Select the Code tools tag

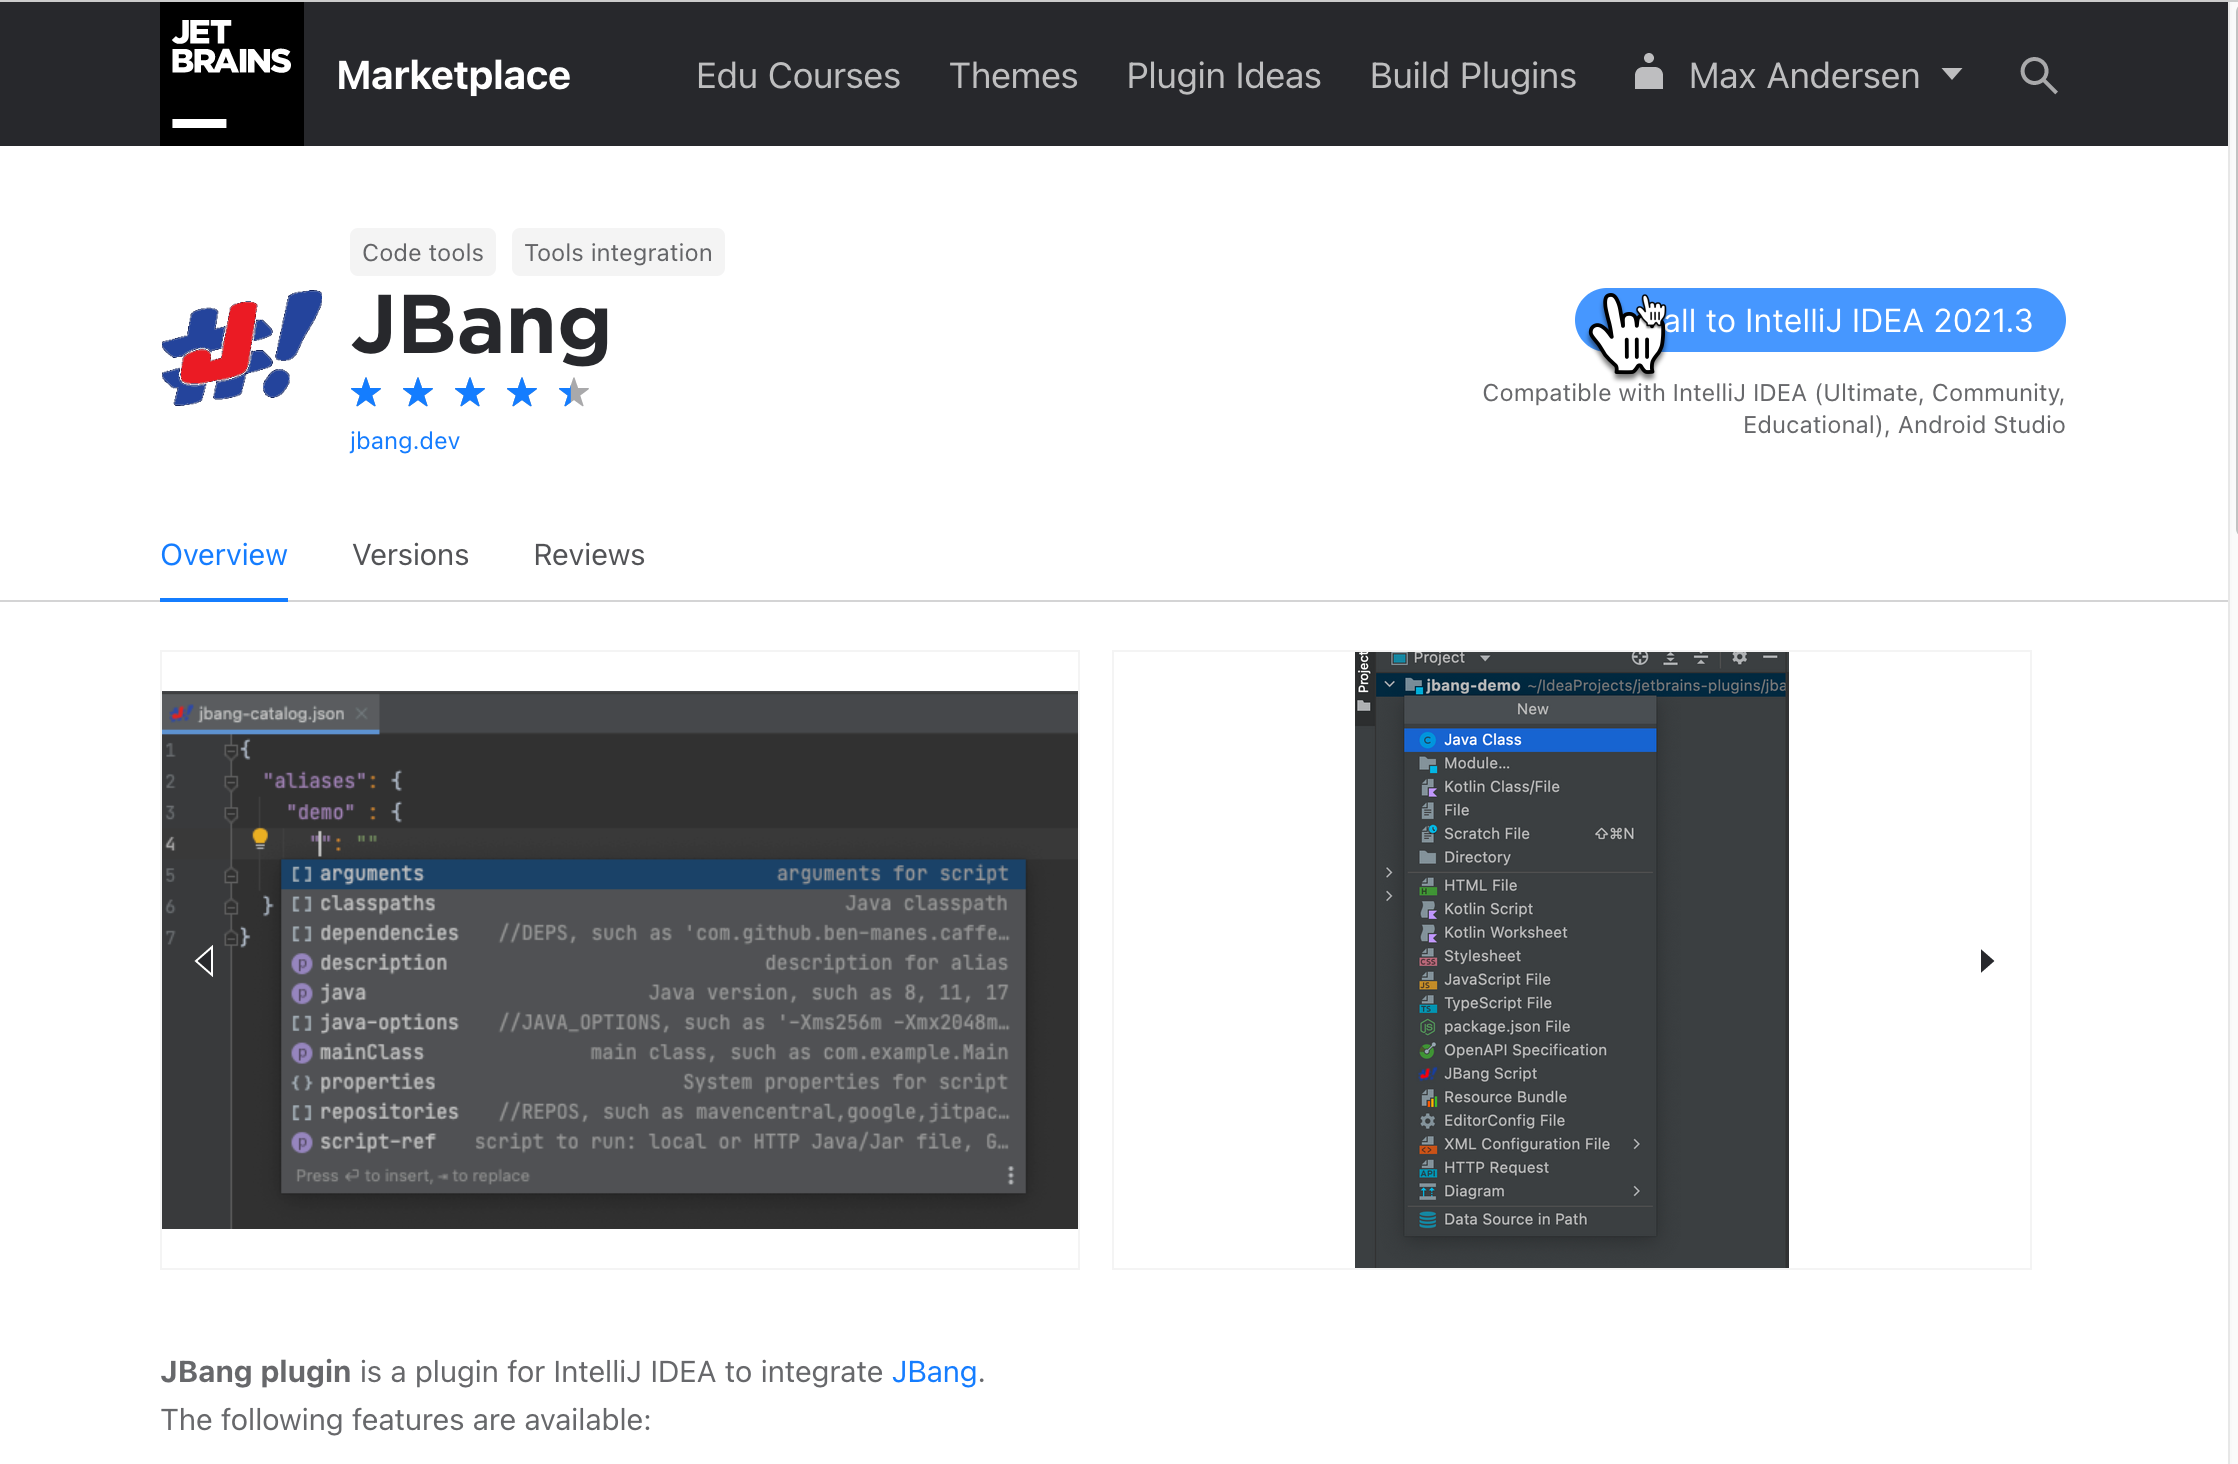tap(422, 252)
